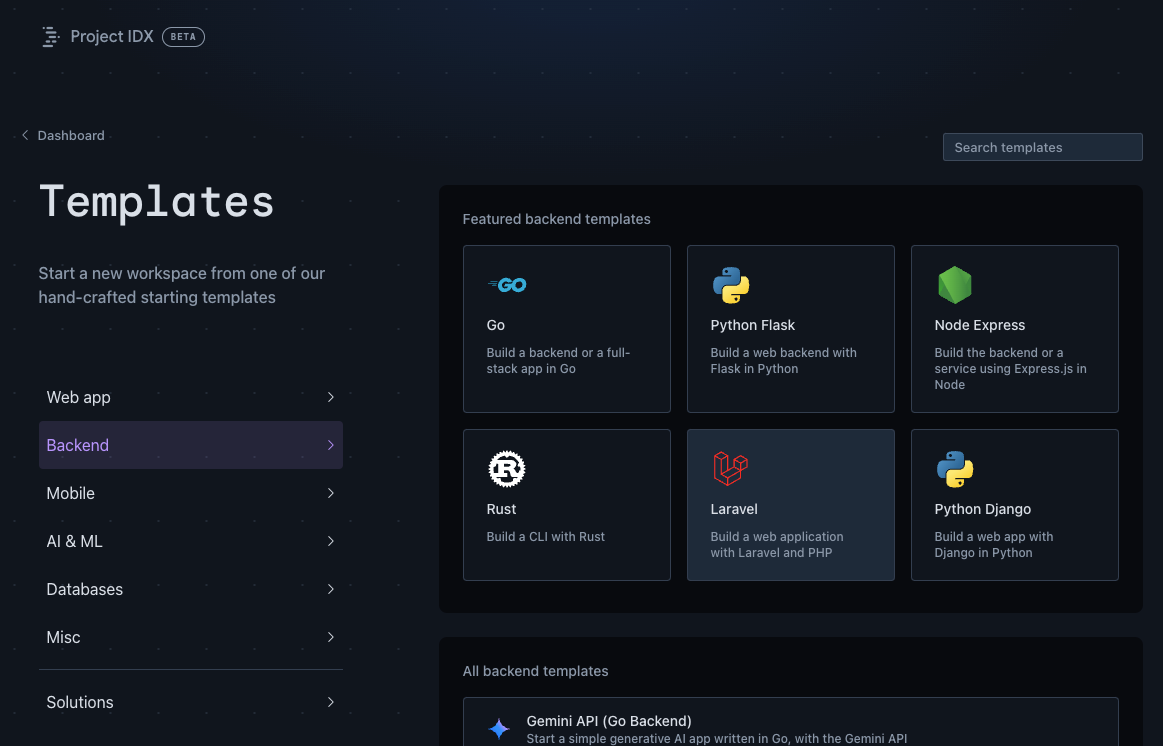Image resolution: width=1163 pixels, height=746 pixels.
Task: Select the Mobile category
Action: (191, 493)
